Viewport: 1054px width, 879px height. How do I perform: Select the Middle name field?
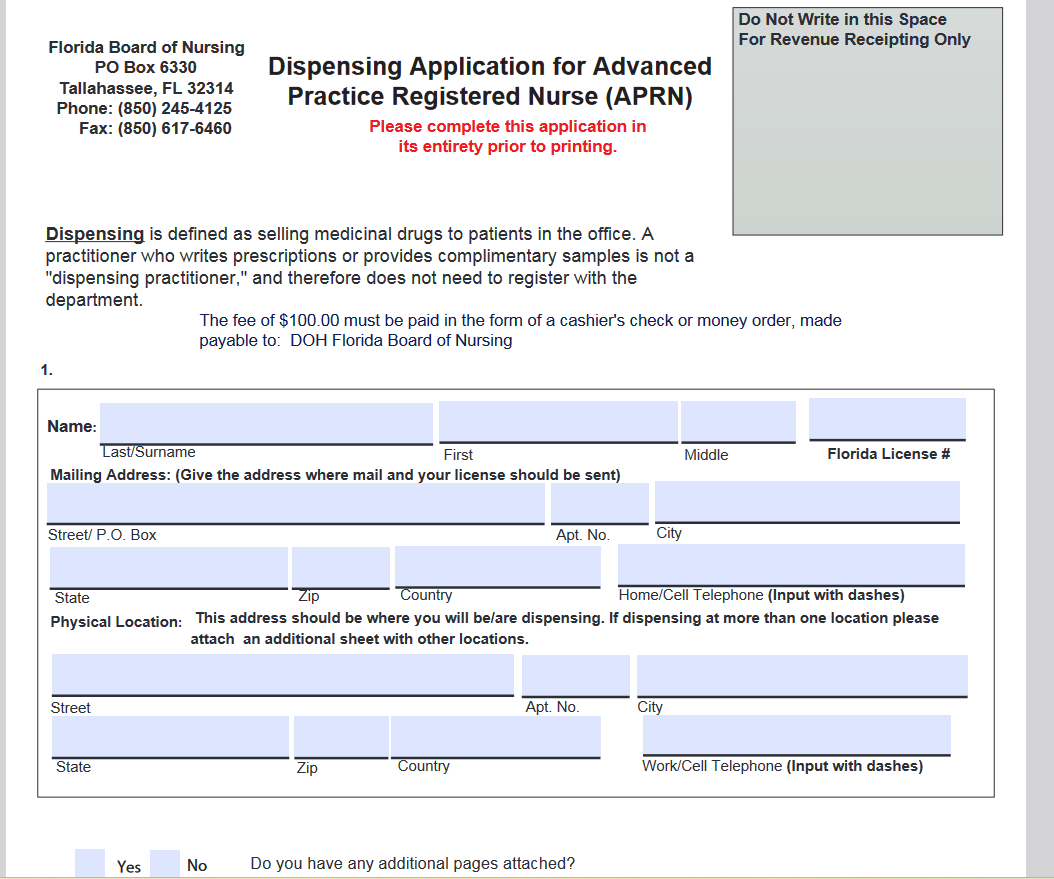737,420
